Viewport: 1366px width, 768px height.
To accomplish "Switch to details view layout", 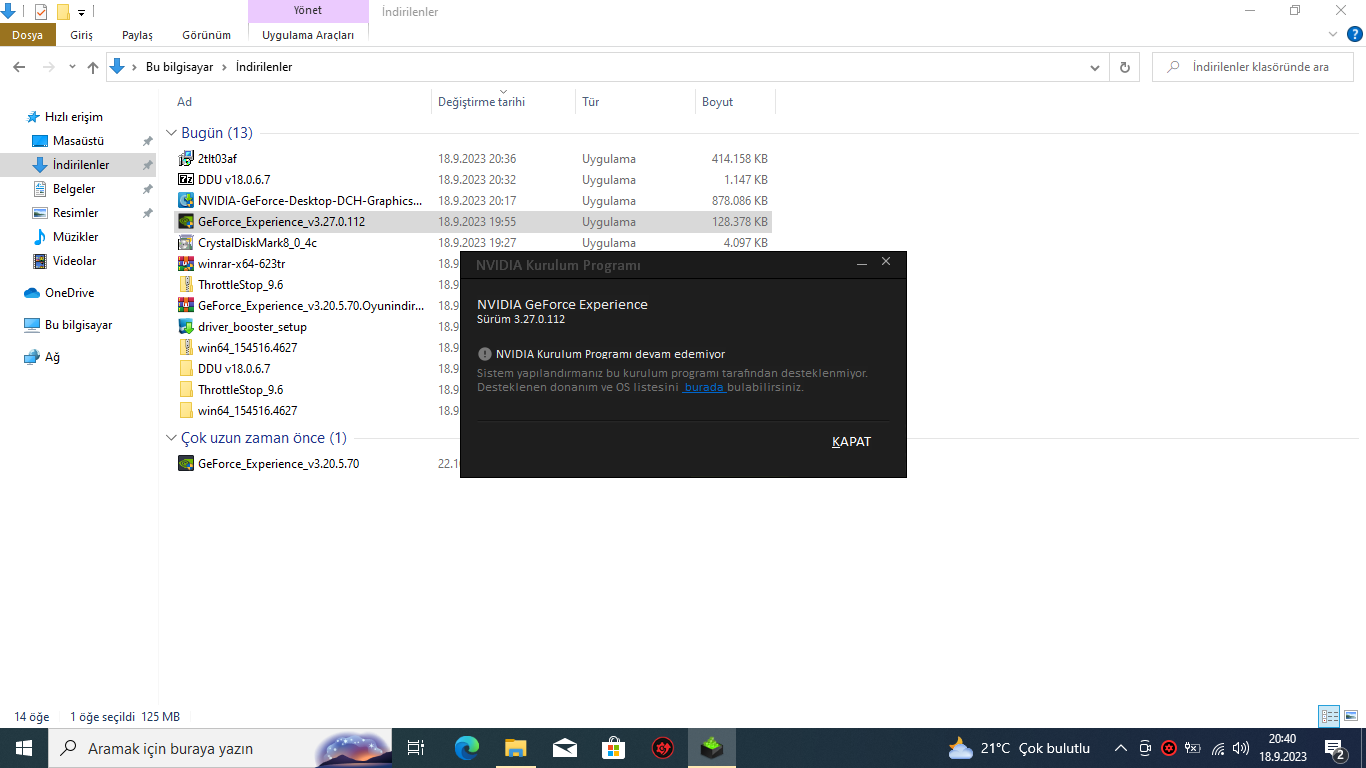I will (x=1329, y=716).
